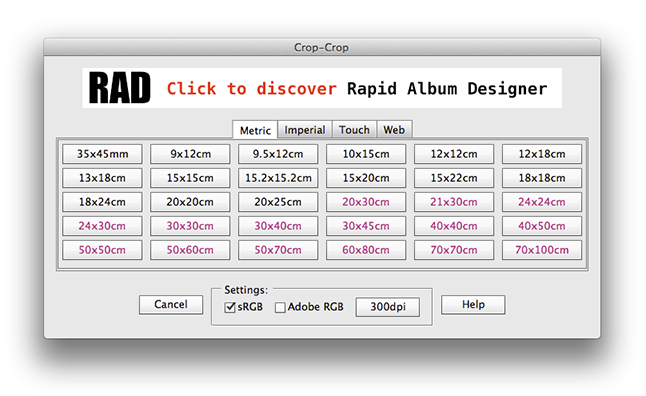Viewport: 646px width, 396px height.
Task: Choose the 50x70cm crop size
Action: [278, 250]
